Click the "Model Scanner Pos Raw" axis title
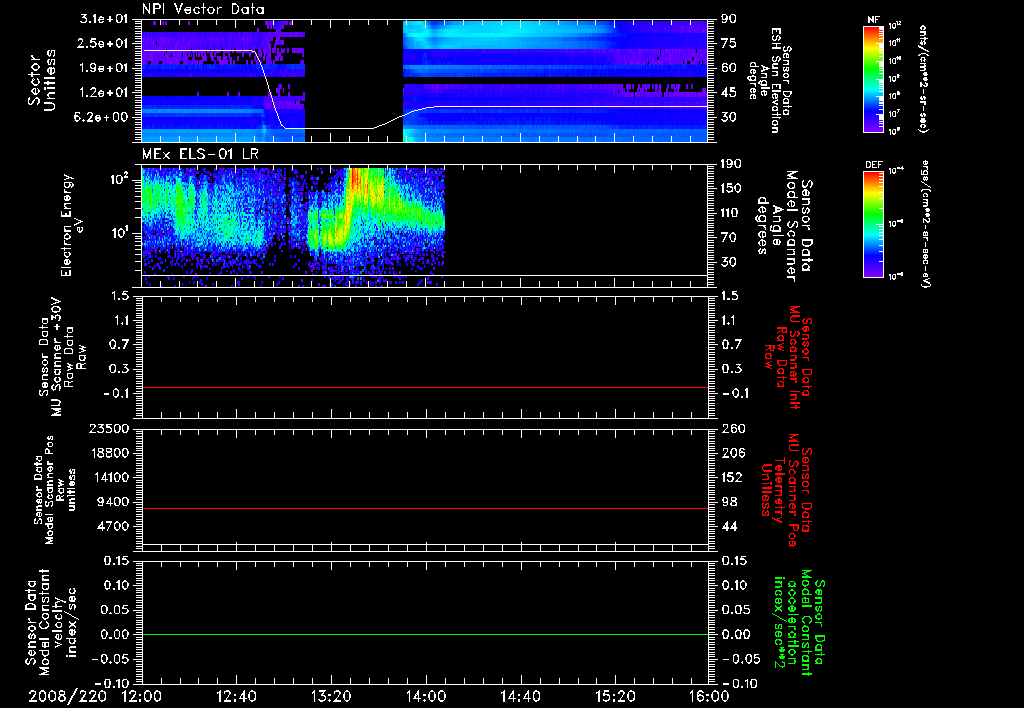This screenshot has height=708, width=1024. click(x=56, y=490)
